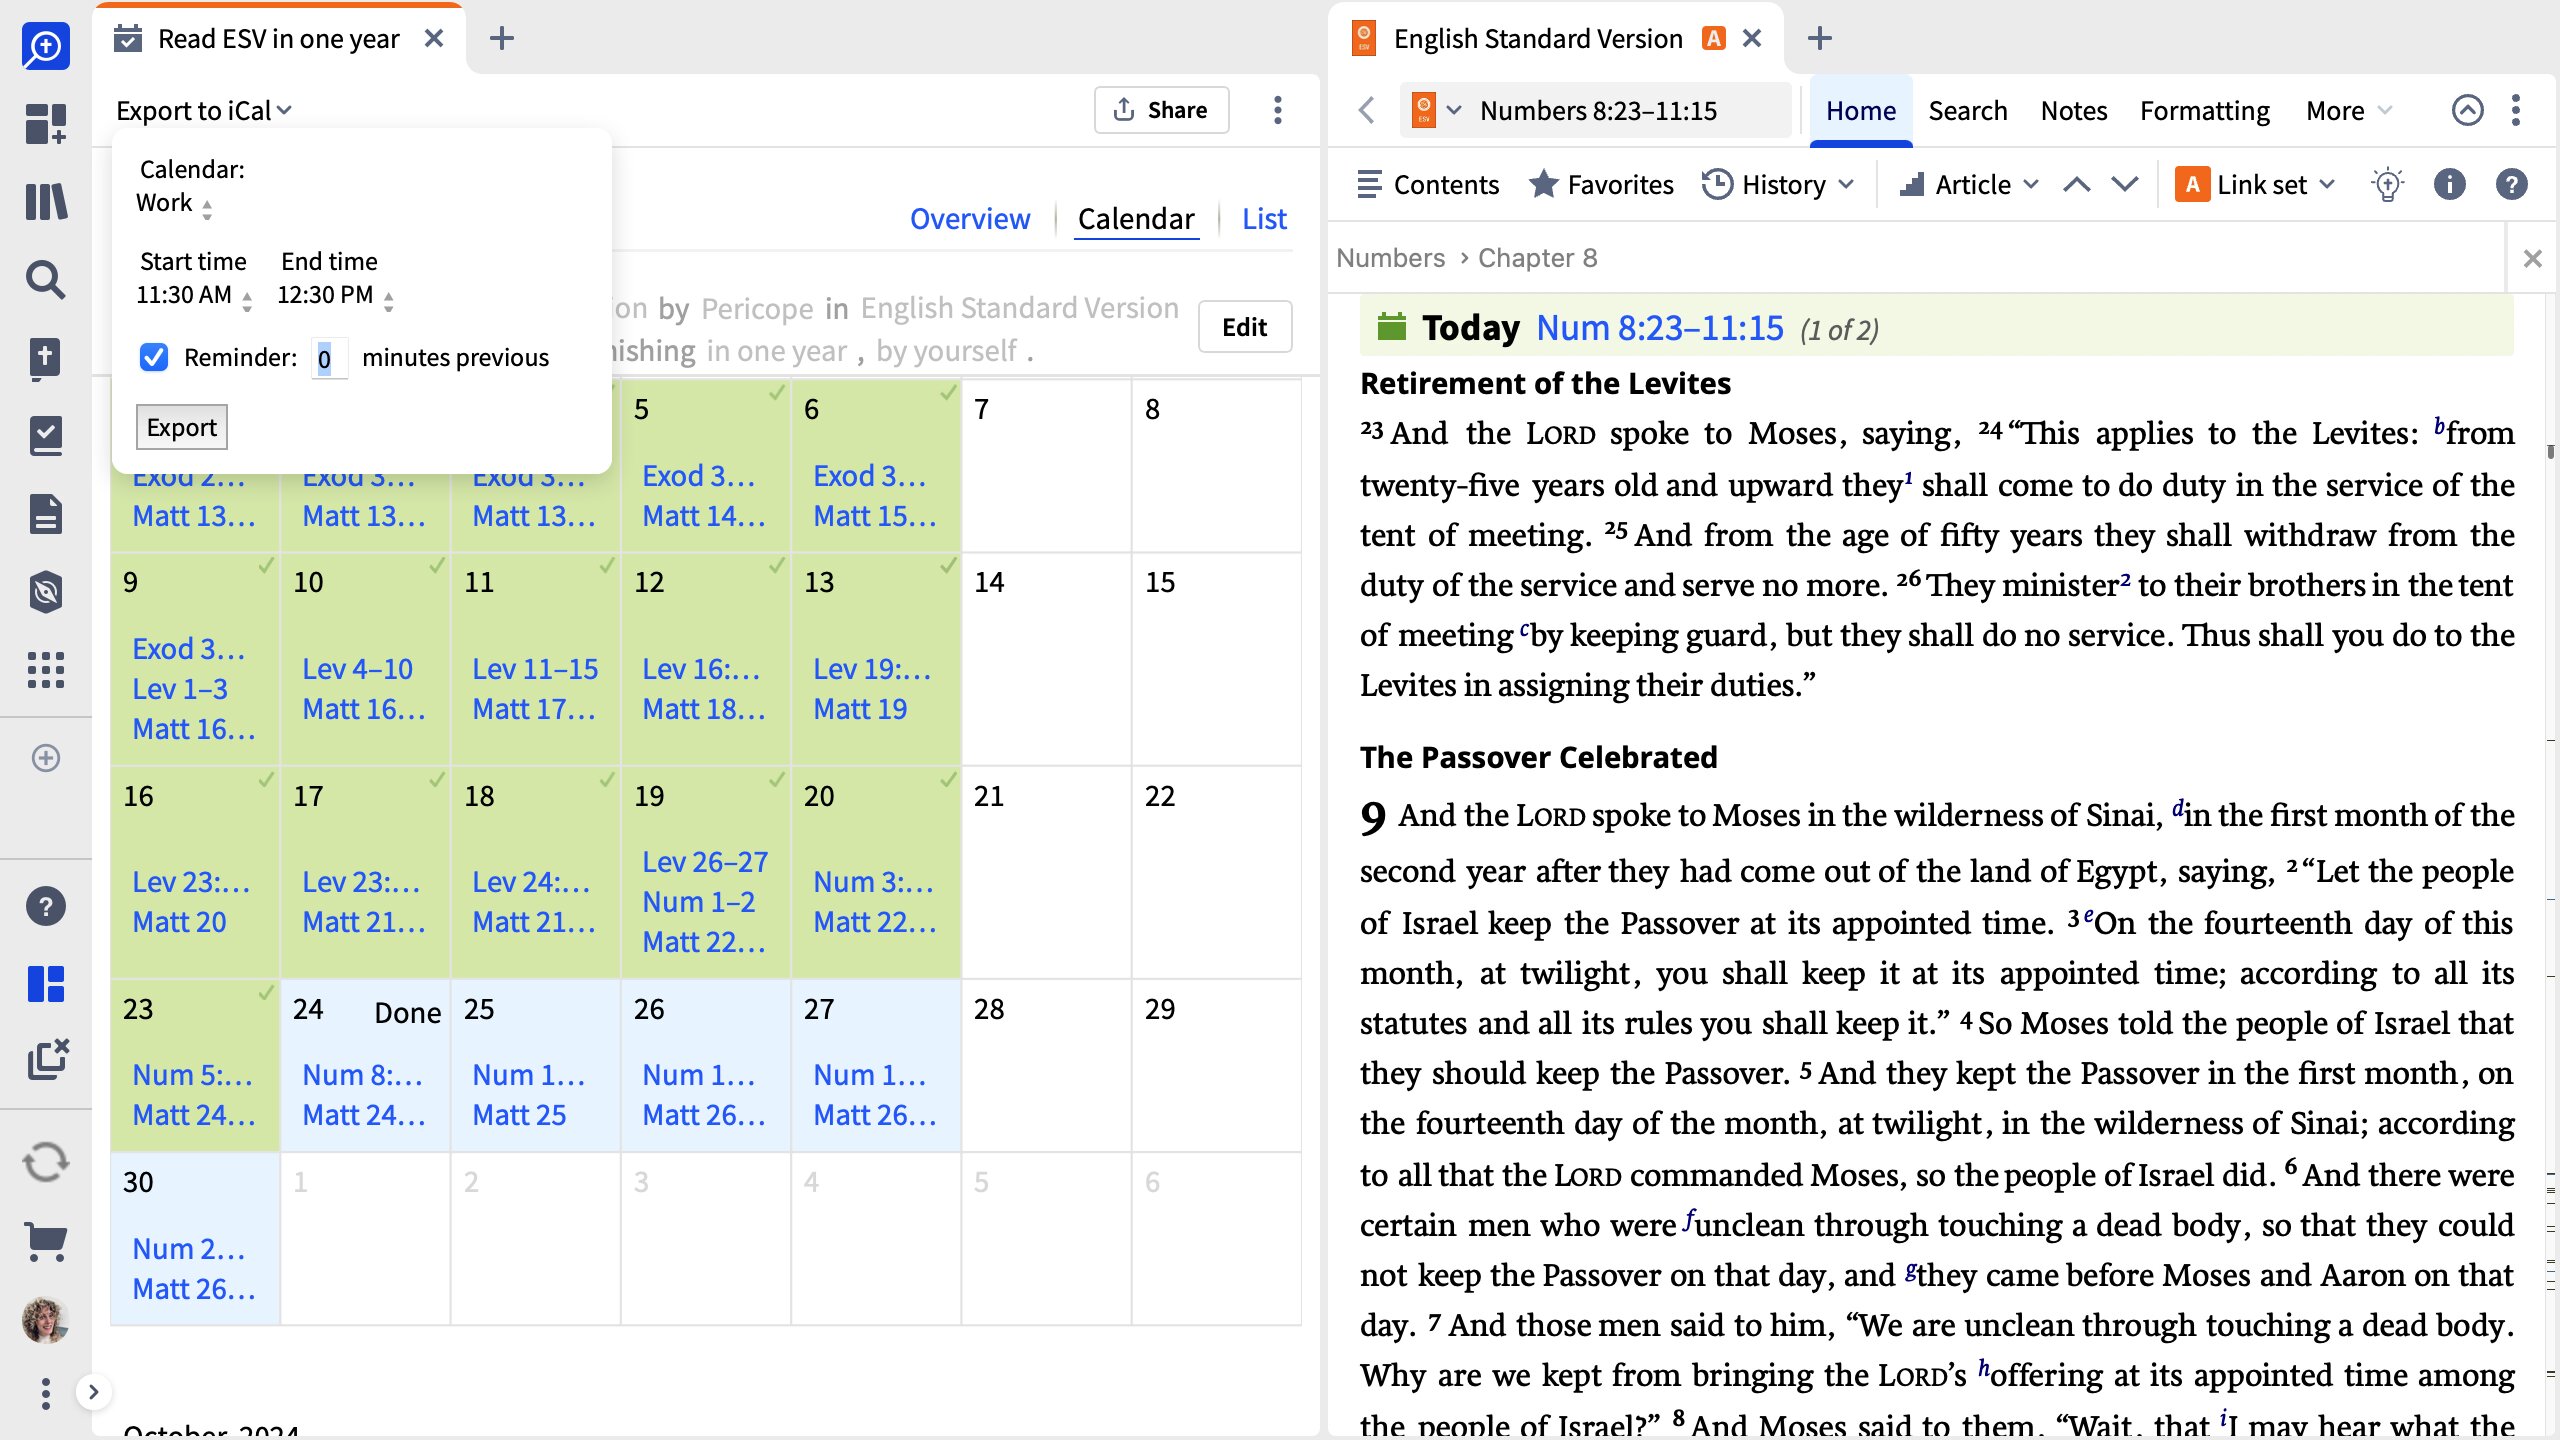The image size is (2560, 1440).
Task: Click the magnifier Search icon in sidebar
Action: pyautogui.click(x=45, y=280)
